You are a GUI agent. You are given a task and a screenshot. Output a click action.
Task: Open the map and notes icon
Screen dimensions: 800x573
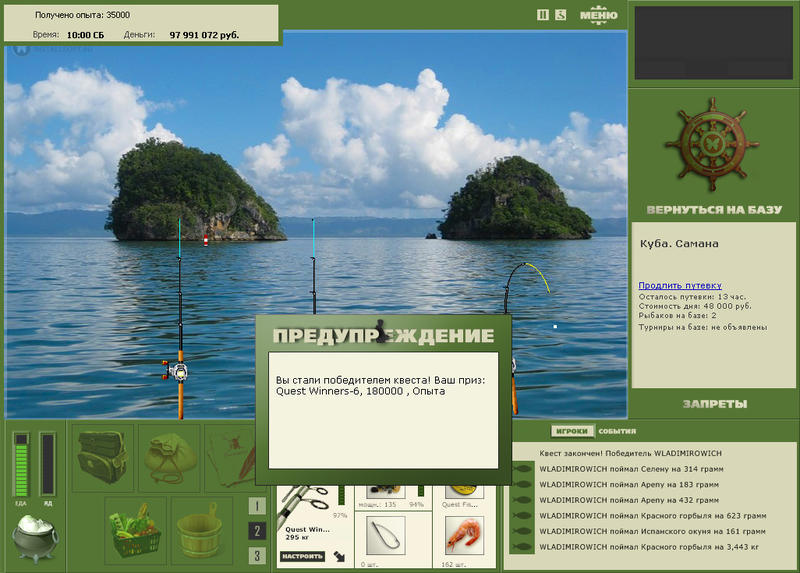230,458
